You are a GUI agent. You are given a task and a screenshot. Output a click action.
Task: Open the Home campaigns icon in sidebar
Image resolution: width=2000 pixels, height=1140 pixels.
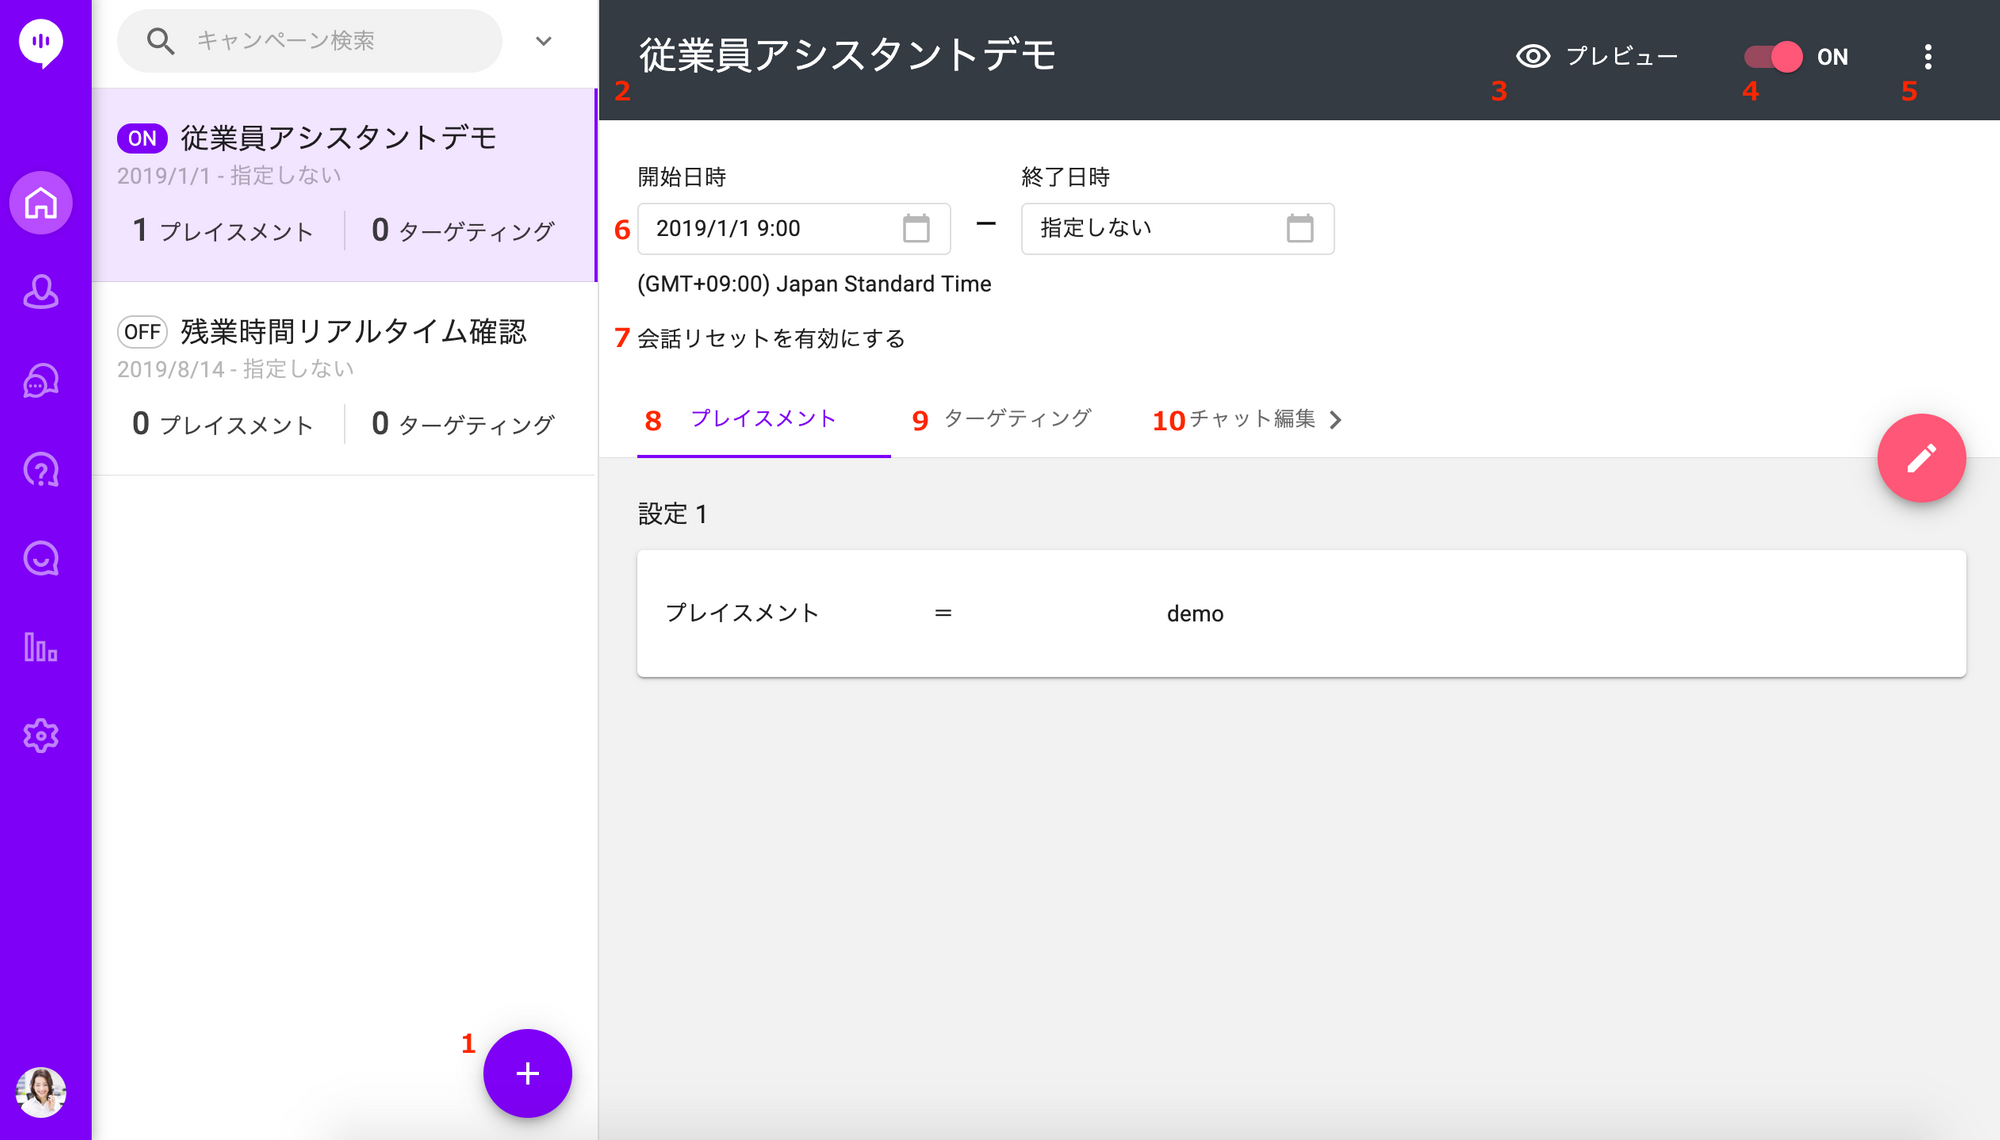41,203
